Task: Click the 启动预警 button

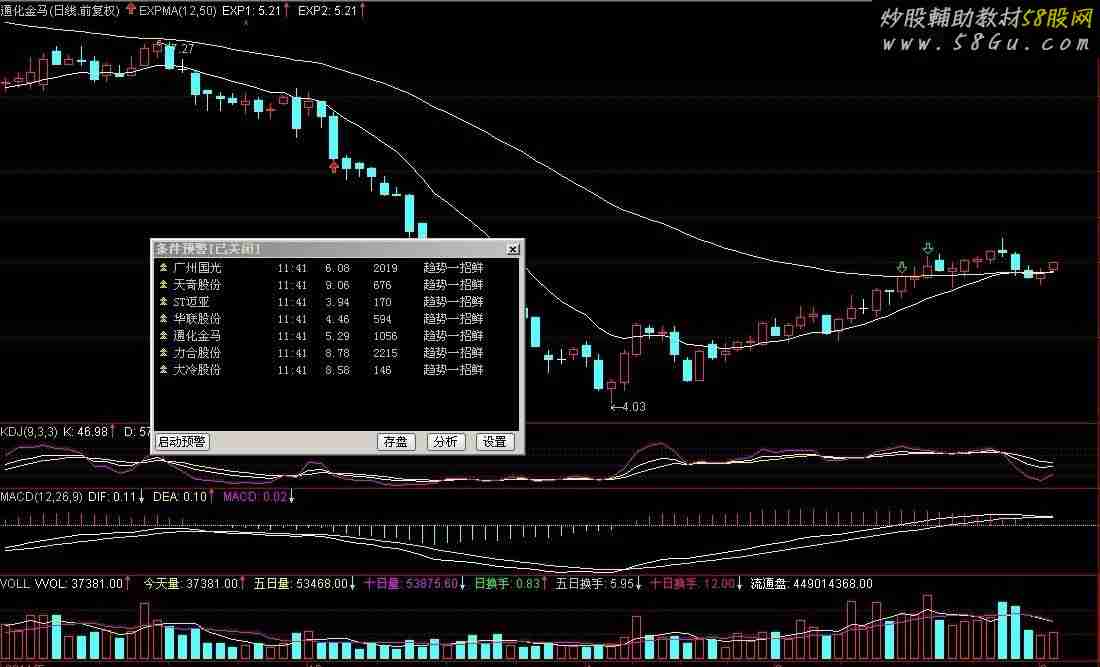Action: [x=182, y=441]
